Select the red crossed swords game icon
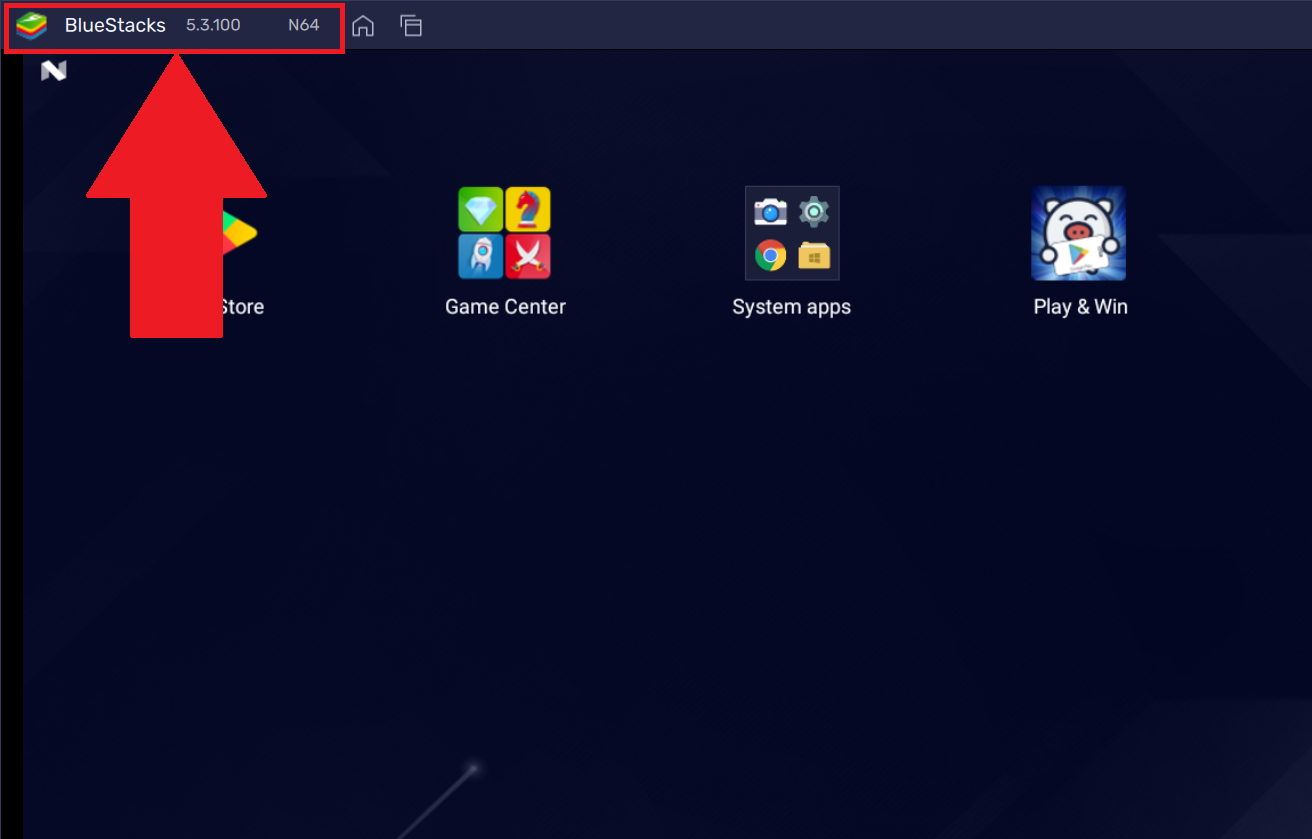This screenshot has height=839, width=1312. [x=528, y=256]
